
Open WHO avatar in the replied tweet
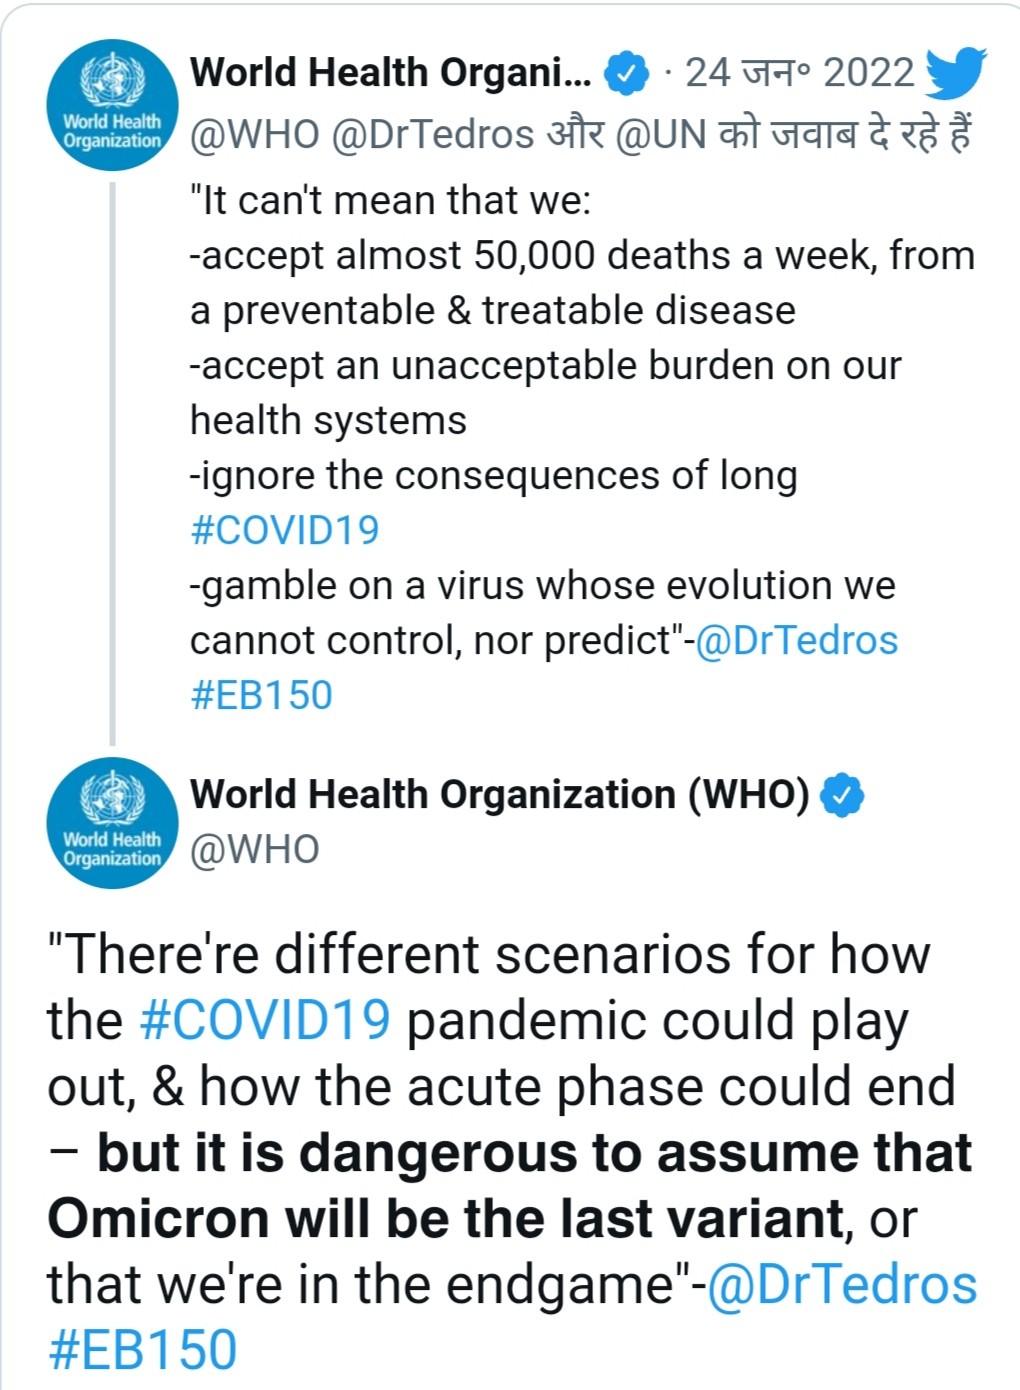click(112, 105)
